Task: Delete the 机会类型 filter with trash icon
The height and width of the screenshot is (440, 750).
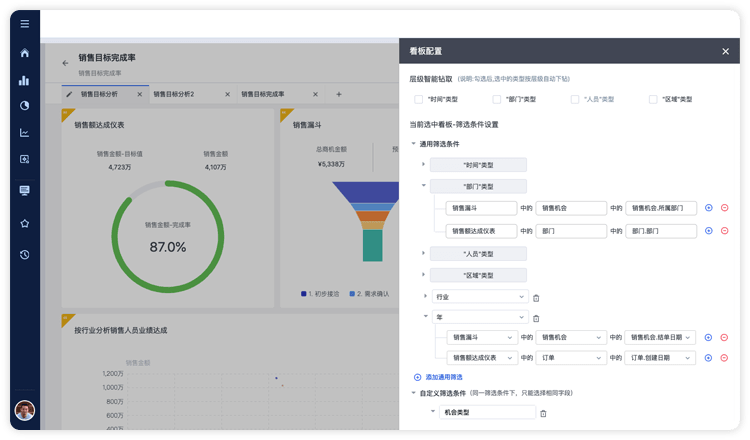Action: point(543,413)
